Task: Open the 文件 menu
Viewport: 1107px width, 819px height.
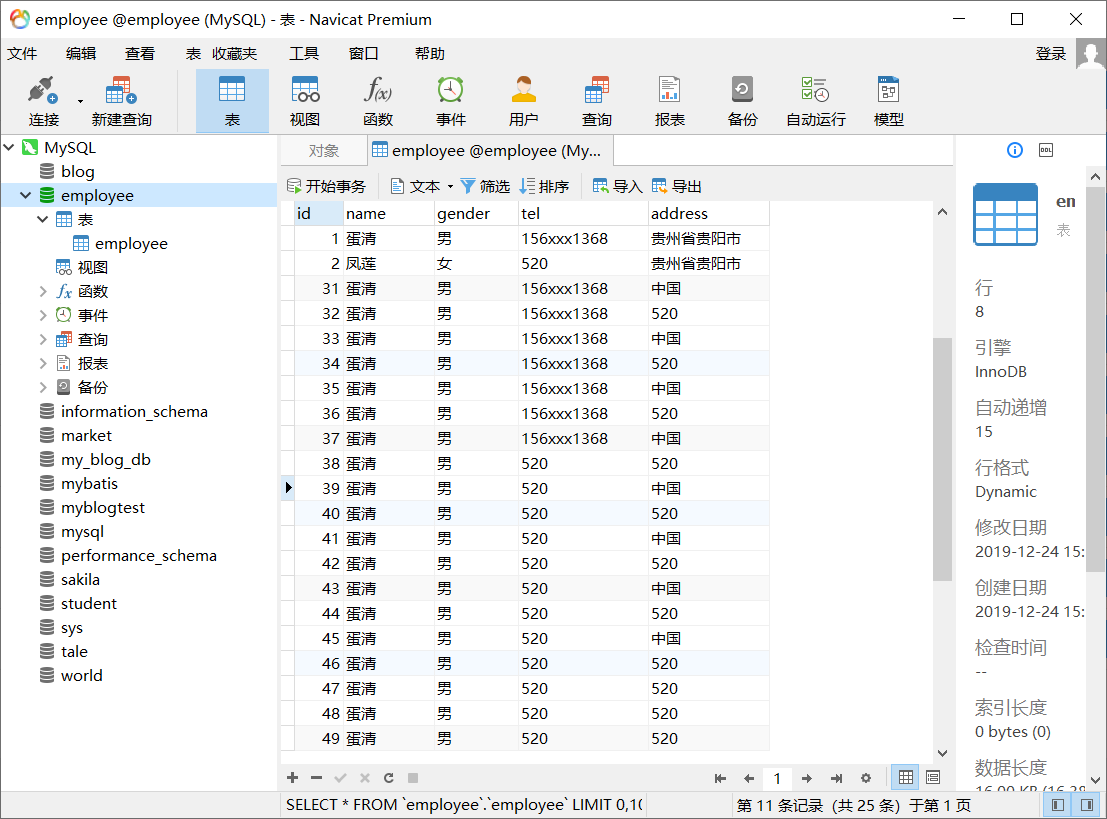Action: (x=22, y=54)
